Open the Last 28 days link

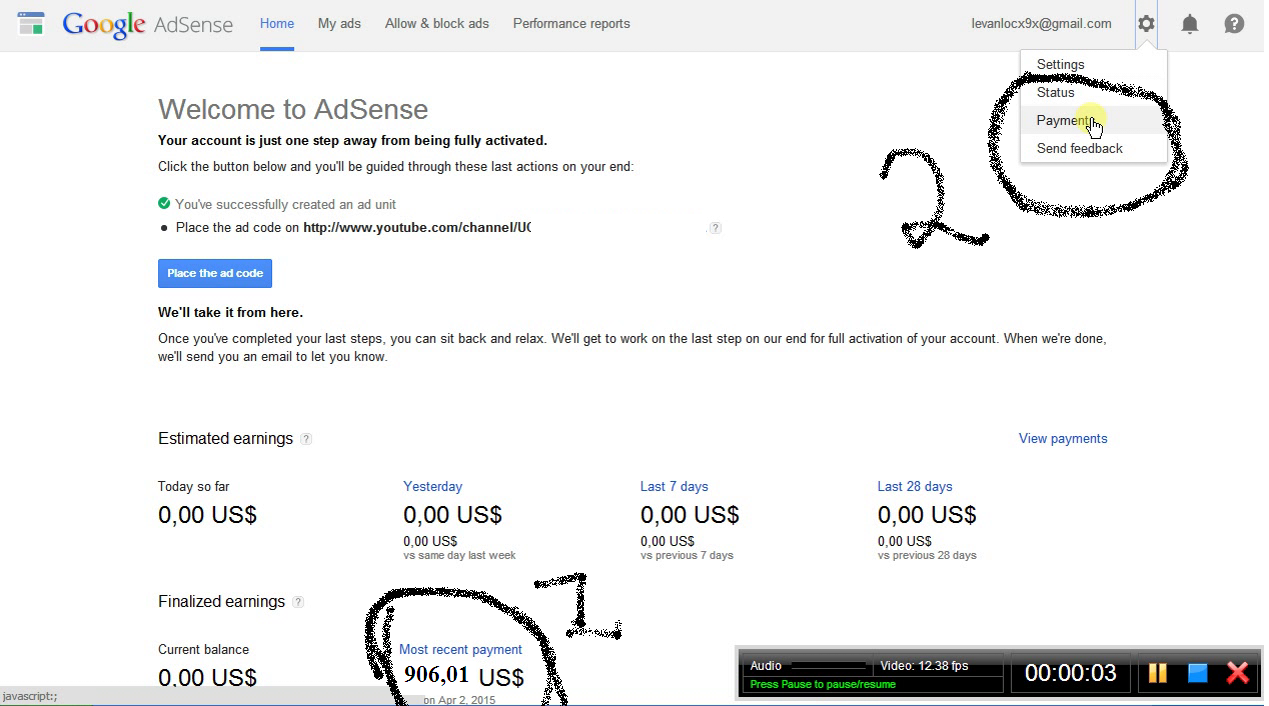click(x=915, y=487)
